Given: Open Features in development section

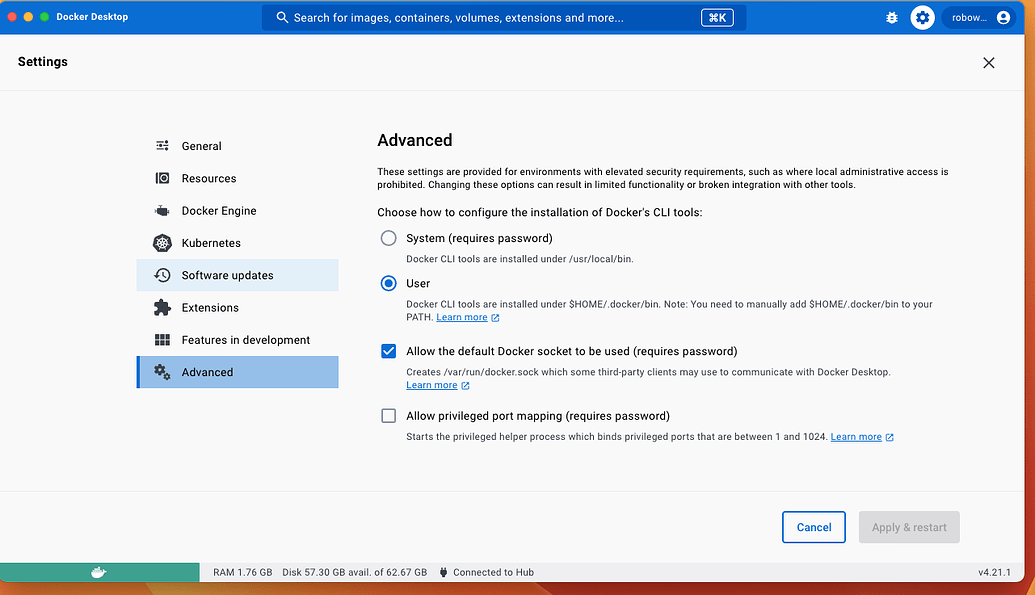Looking at the screenshot, I should pos(245,339).
